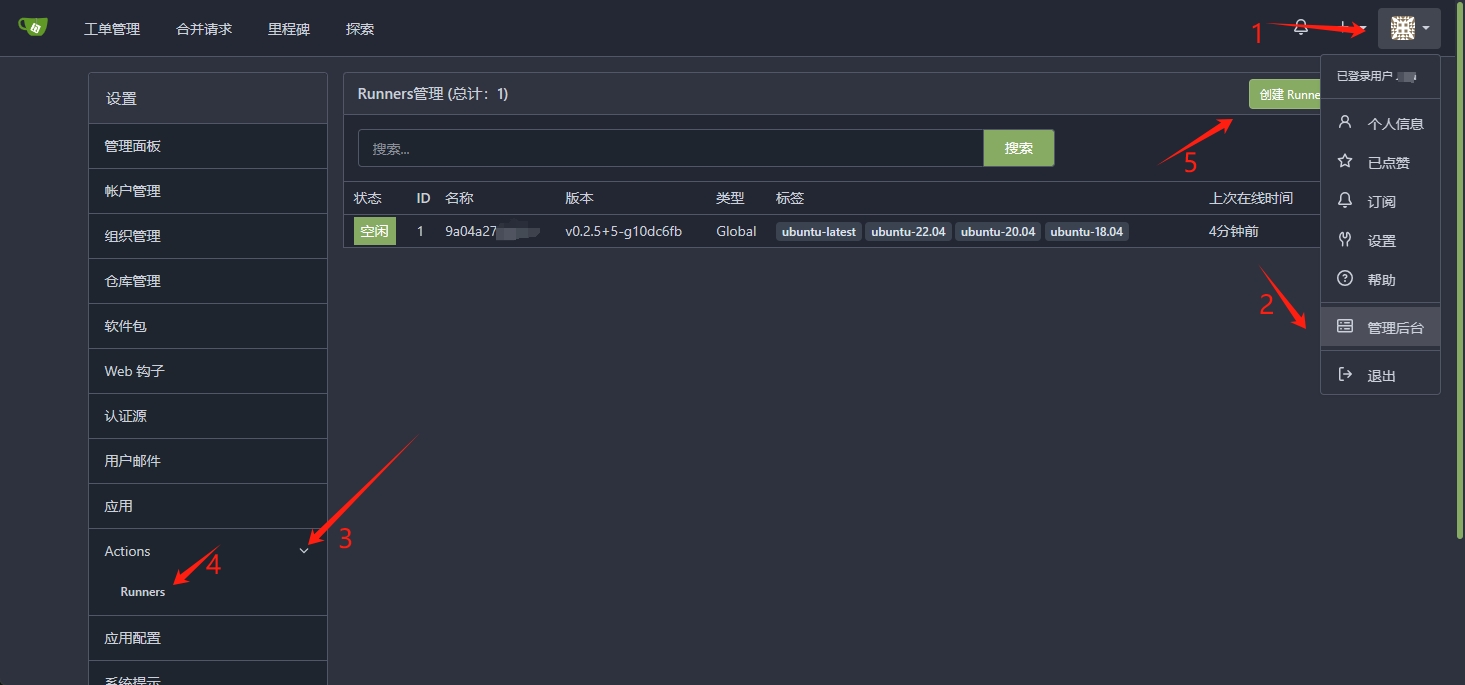Click the user avatar thumbnail

click(1402, 29)
